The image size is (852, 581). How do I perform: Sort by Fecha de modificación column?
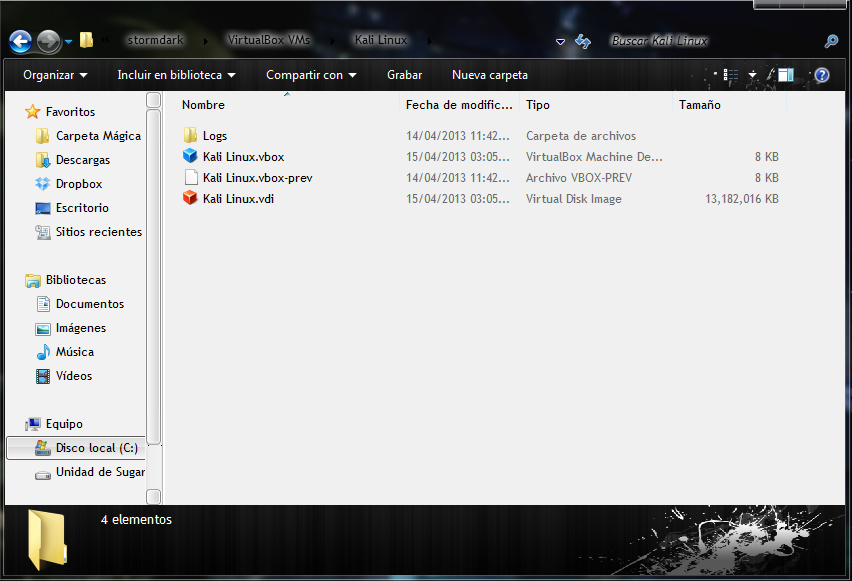pyautogui.click(x=459, y=105)
